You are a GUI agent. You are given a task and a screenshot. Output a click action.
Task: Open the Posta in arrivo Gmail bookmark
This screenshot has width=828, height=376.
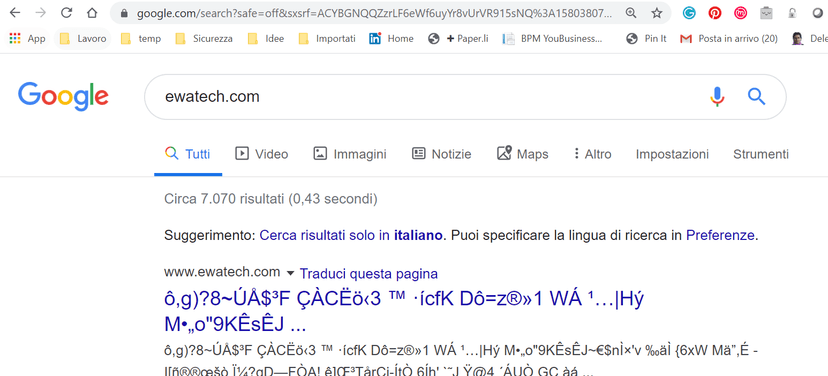point(729,39)
